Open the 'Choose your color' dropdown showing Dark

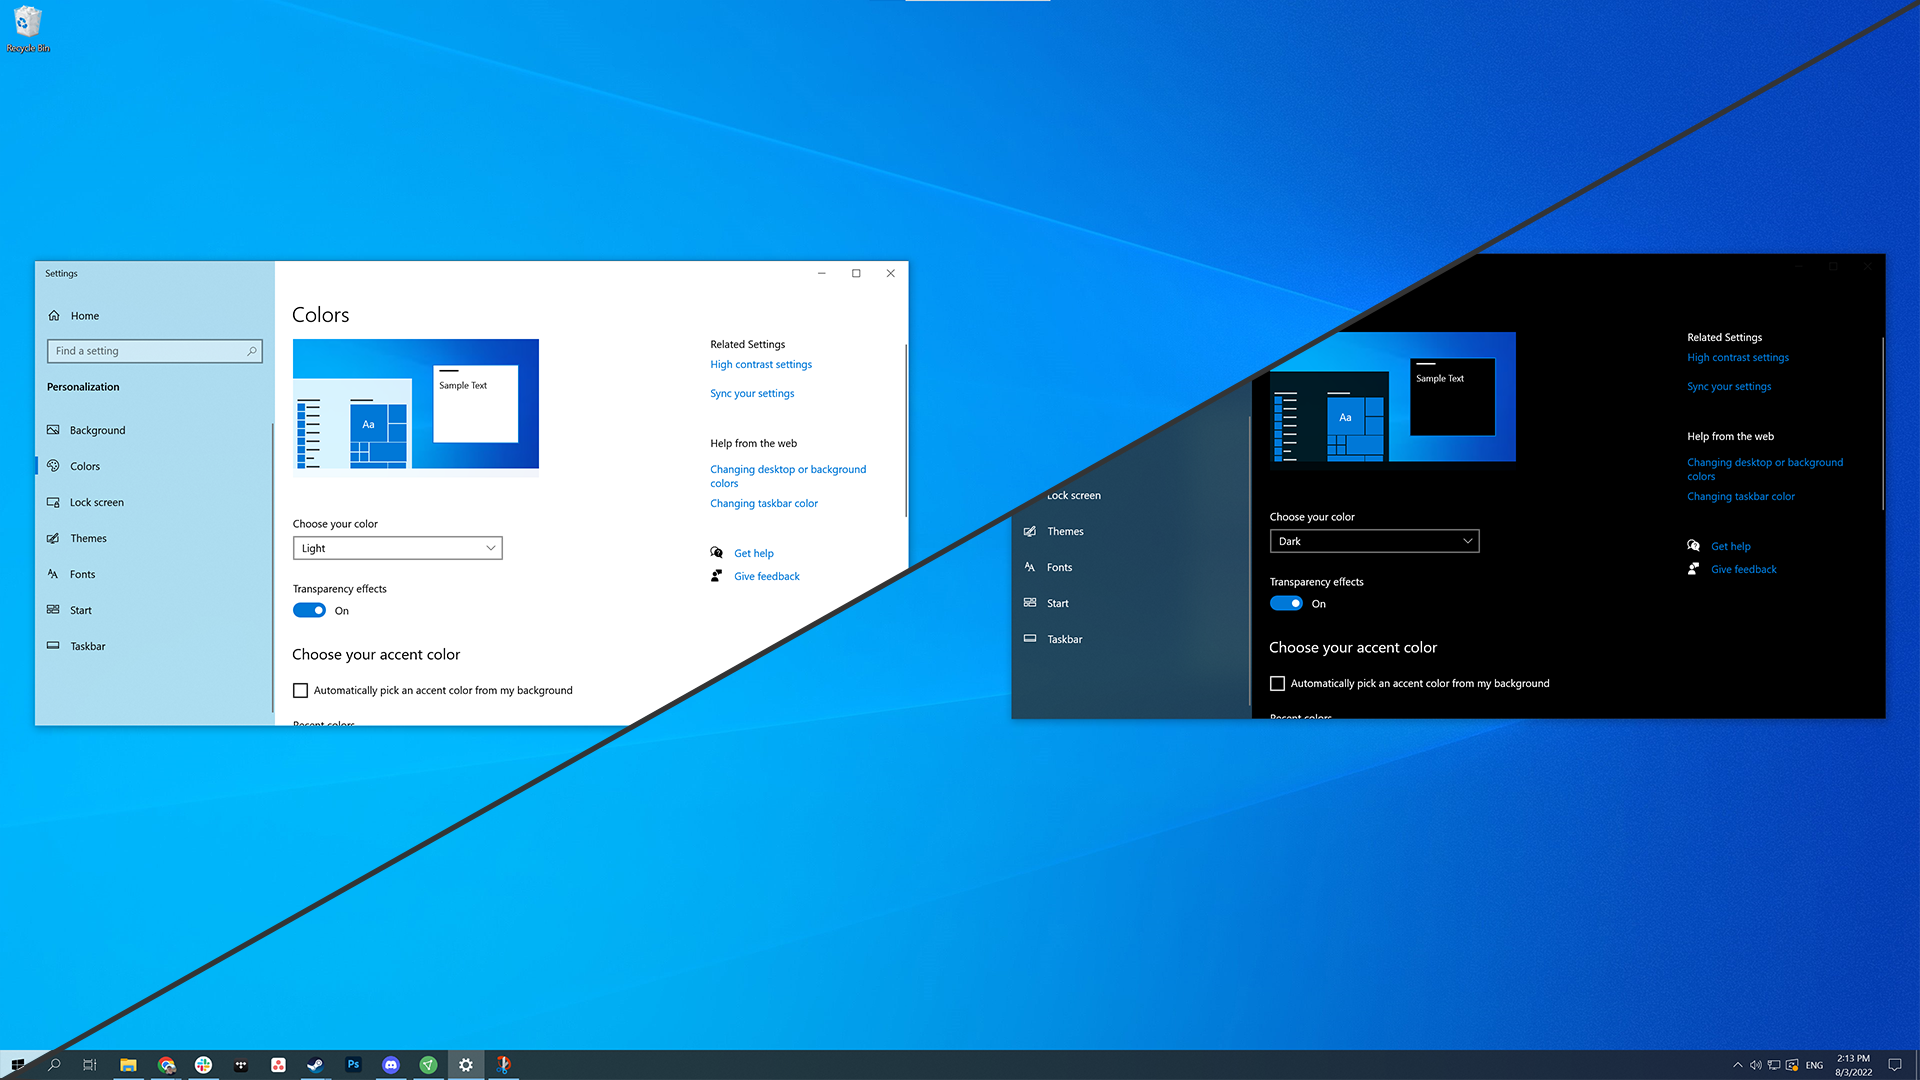(x=1374, y=540)
